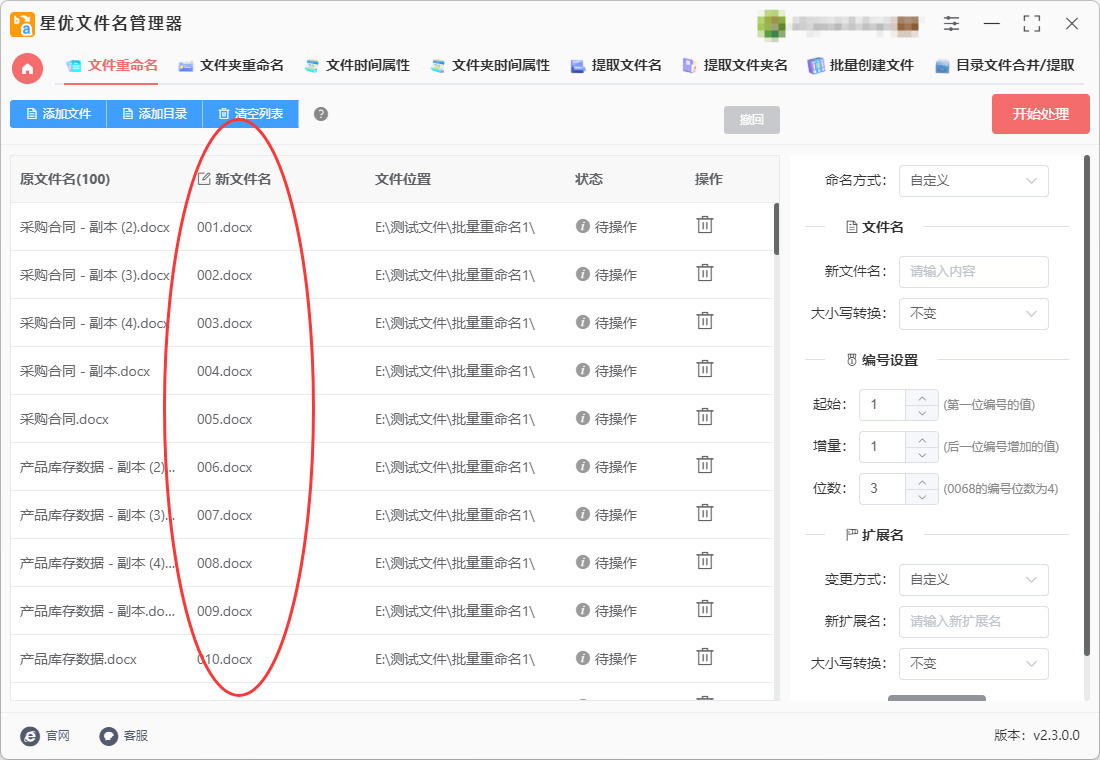Viewport: 1100px width, 760px height.
Task: Click the help question mark icon
Action: click(x=321, y=114)
